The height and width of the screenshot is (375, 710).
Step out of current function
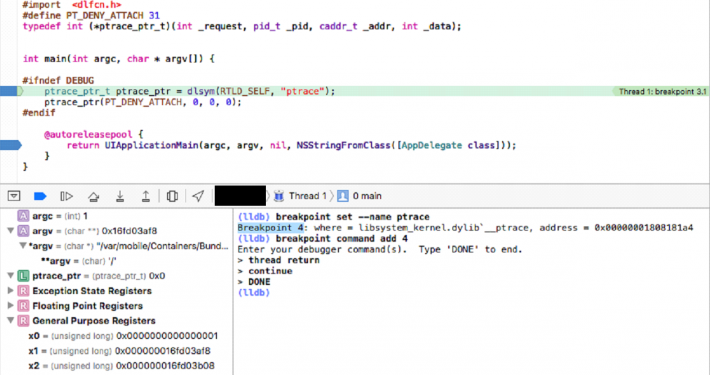tap(146, 196)
